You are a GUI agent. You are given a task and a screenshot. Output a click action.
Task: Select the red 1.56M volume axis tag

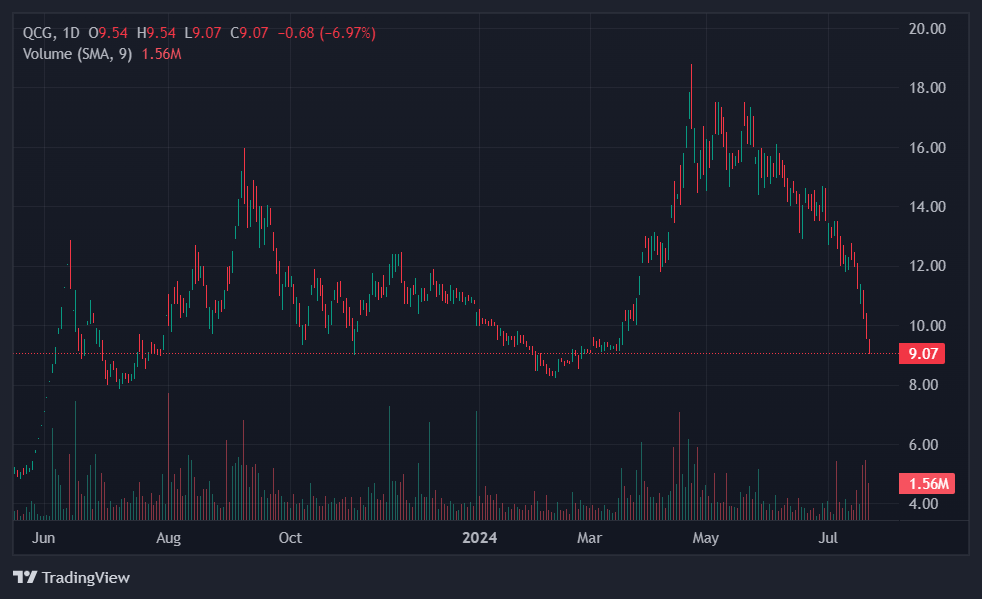(926, 483)
